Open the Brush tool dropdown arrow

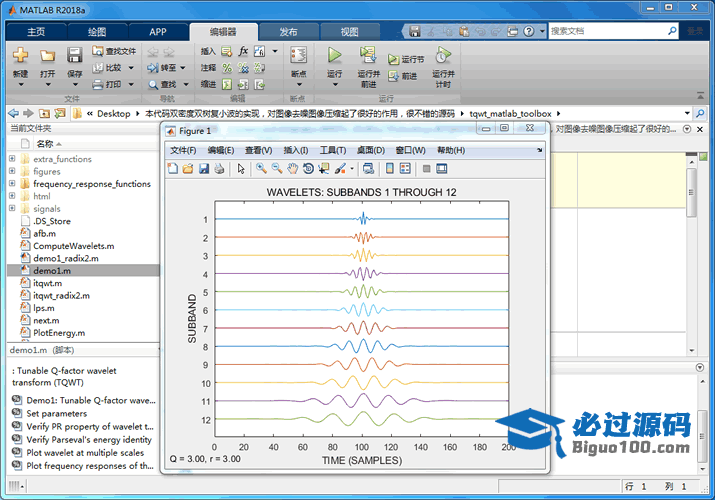point(352,169)
